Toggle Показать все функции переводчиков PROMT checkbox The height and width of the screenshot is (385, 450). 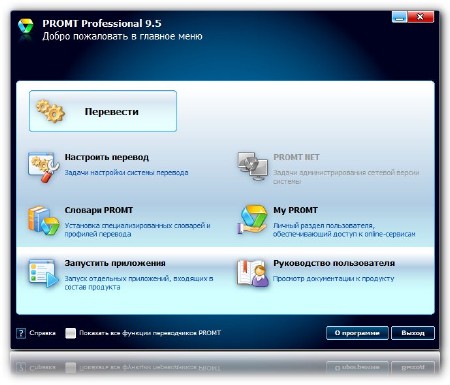[70, 333]
